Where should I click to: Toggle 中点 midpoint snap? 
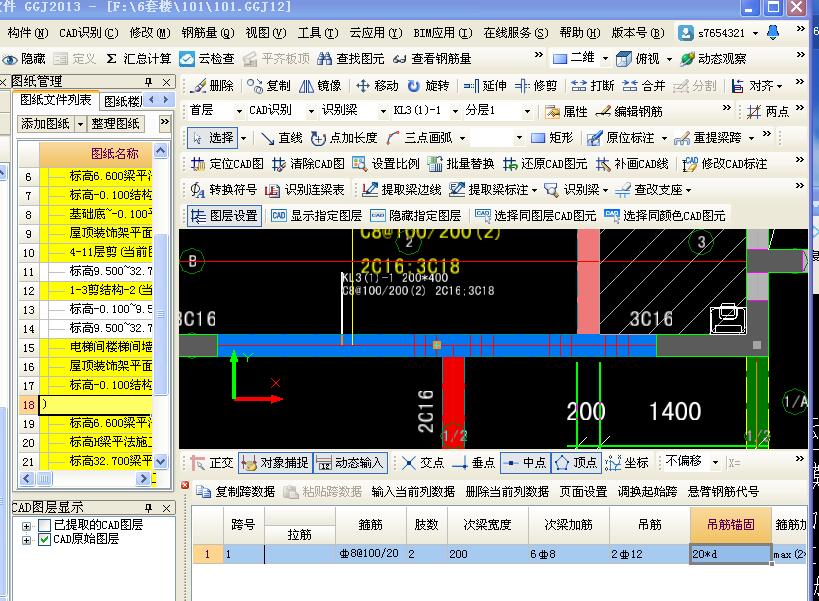[525, 463]
